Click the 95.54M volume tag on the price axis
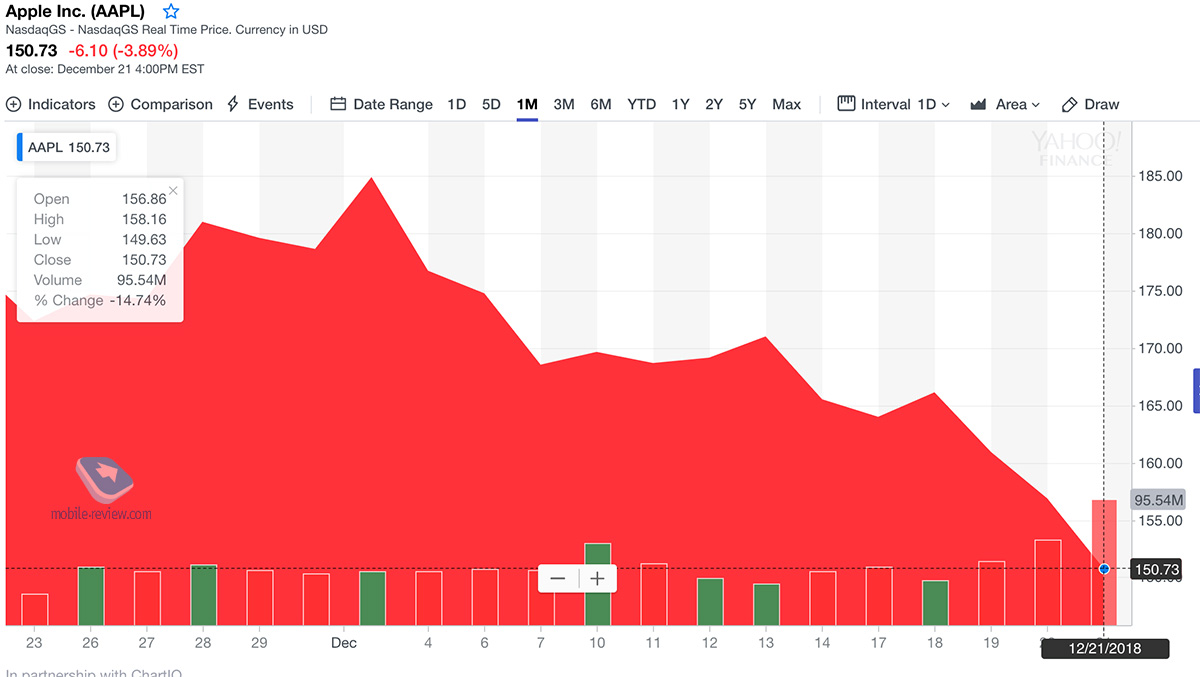The image size is (1200, 677). (x=1157, y=500)
